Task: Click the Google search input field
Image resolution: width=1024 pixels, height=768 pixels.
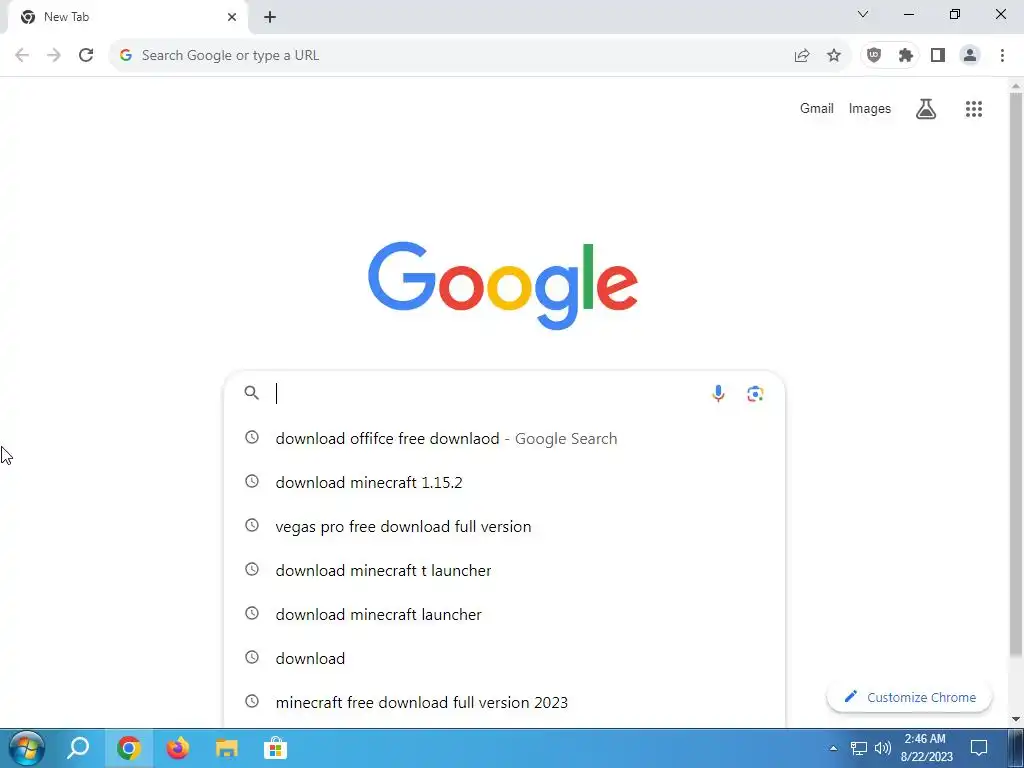Action: (x=490, y=393)
